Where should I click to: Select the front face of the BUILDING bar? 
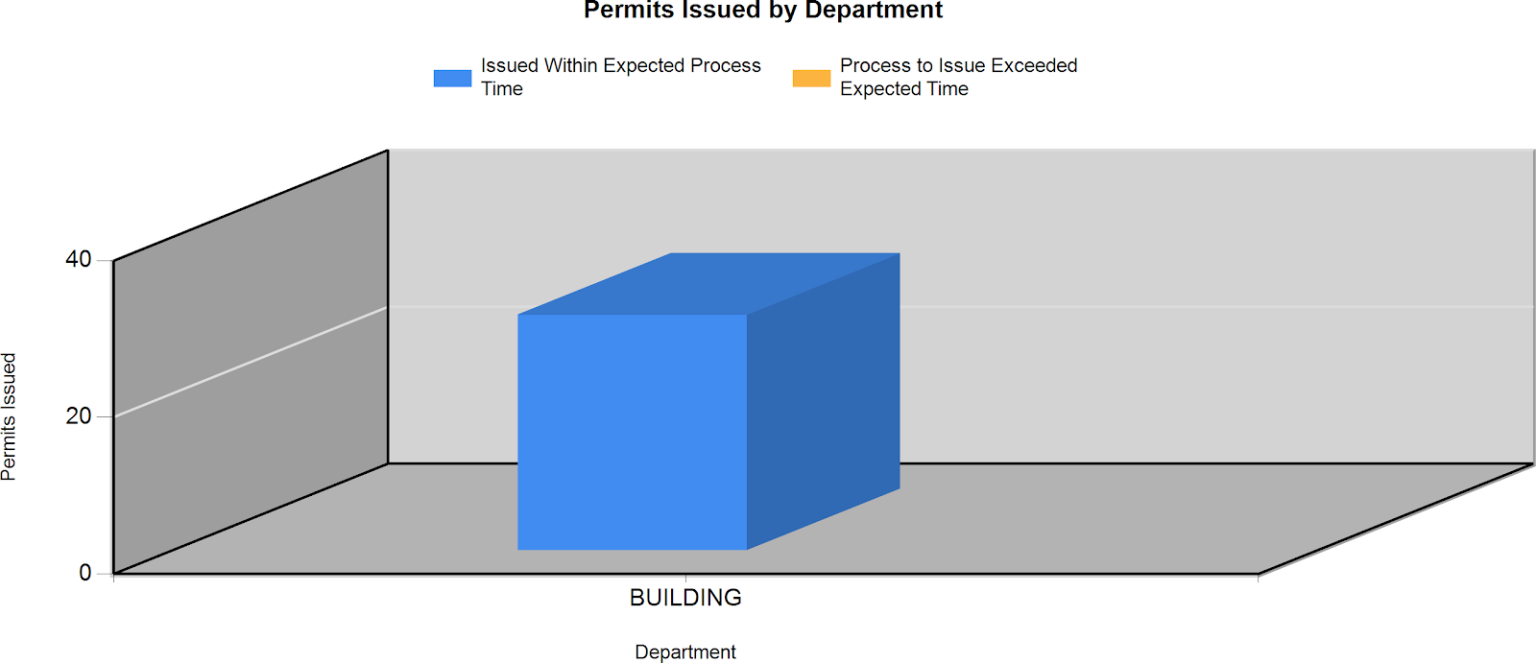coord(632,432)
